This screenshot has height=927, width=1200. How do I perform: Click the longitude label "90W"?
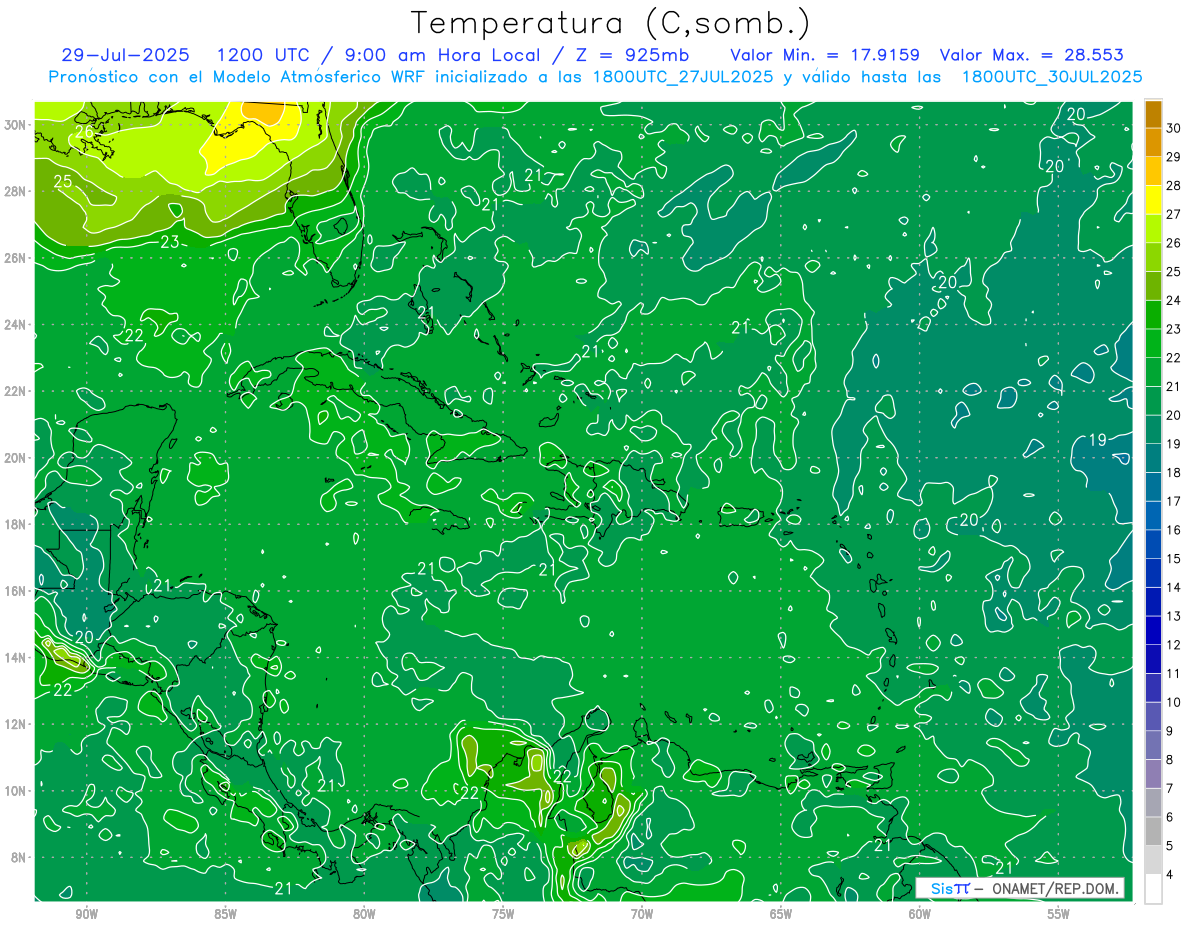(x=86, y=914)
